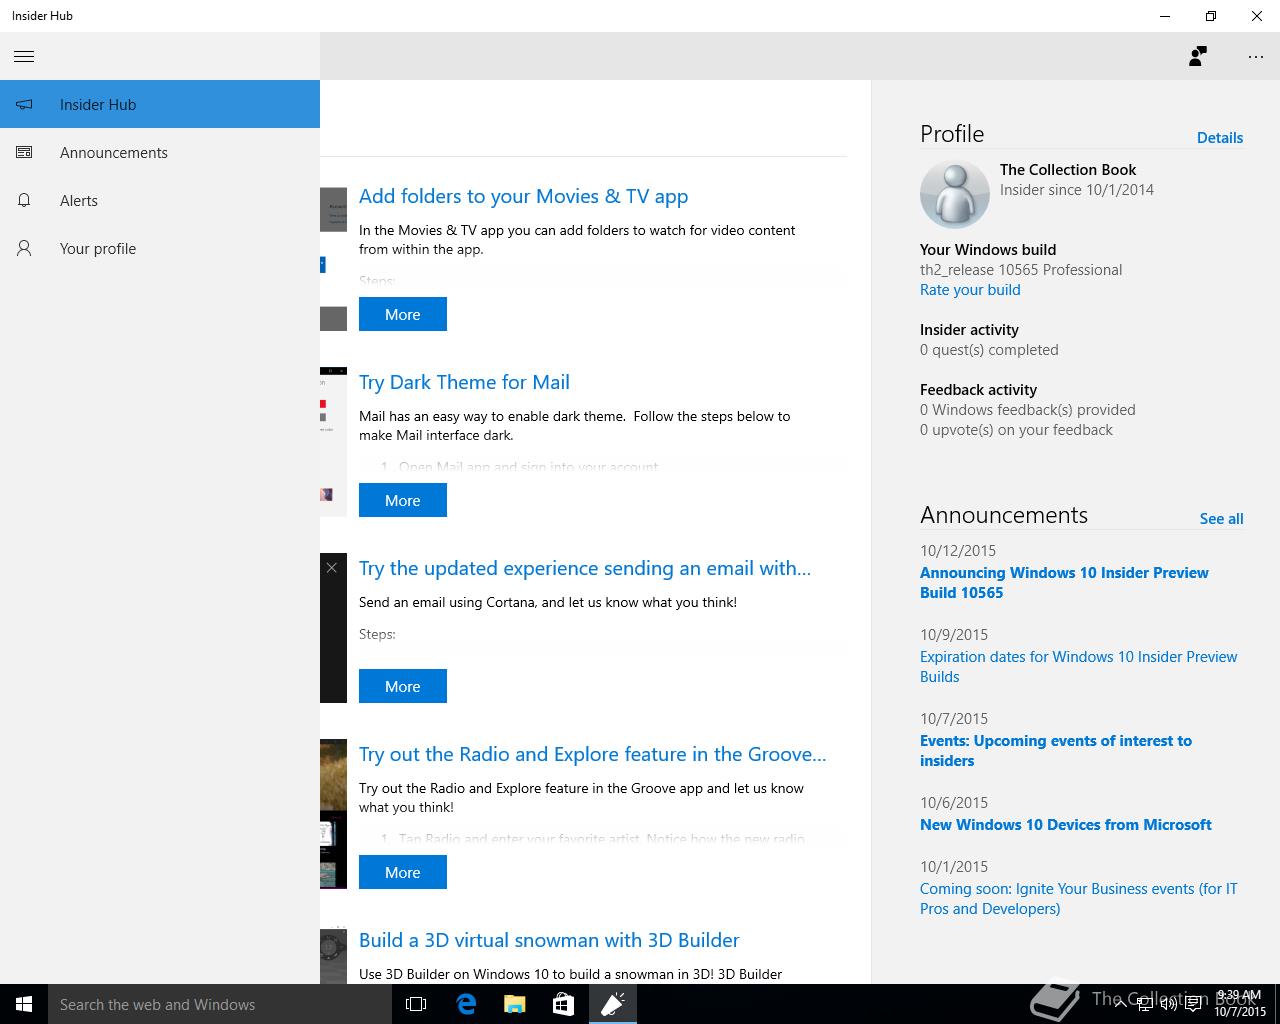
Task: Open 'Build a 3D virtual snowman' quest
Action: [x=549, y=940]
